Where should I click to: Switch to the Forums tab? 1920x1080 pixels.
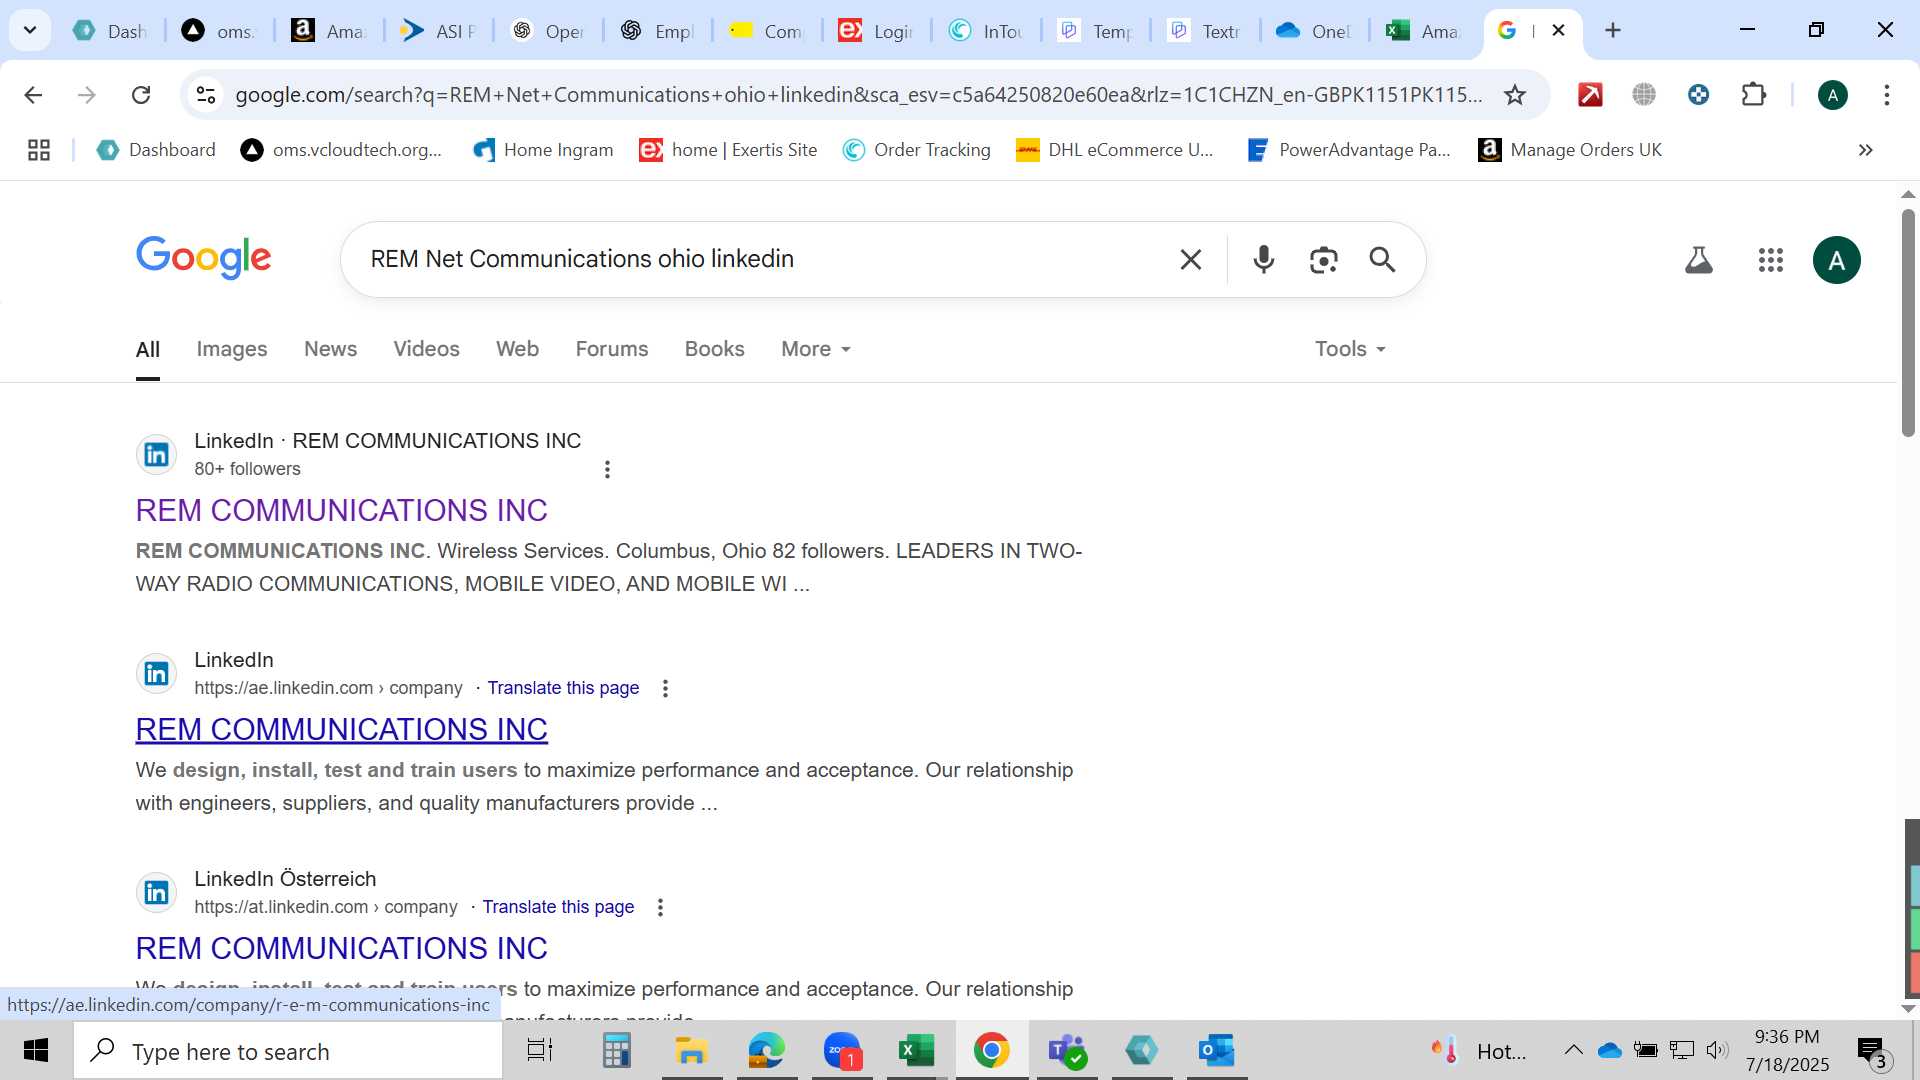point(611,349)
